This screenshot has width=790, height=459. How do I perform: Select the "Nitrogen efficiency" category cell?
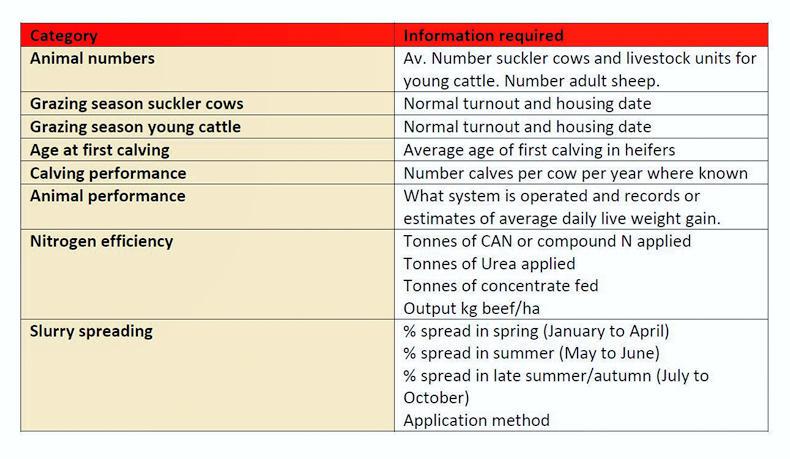[101, 241]
